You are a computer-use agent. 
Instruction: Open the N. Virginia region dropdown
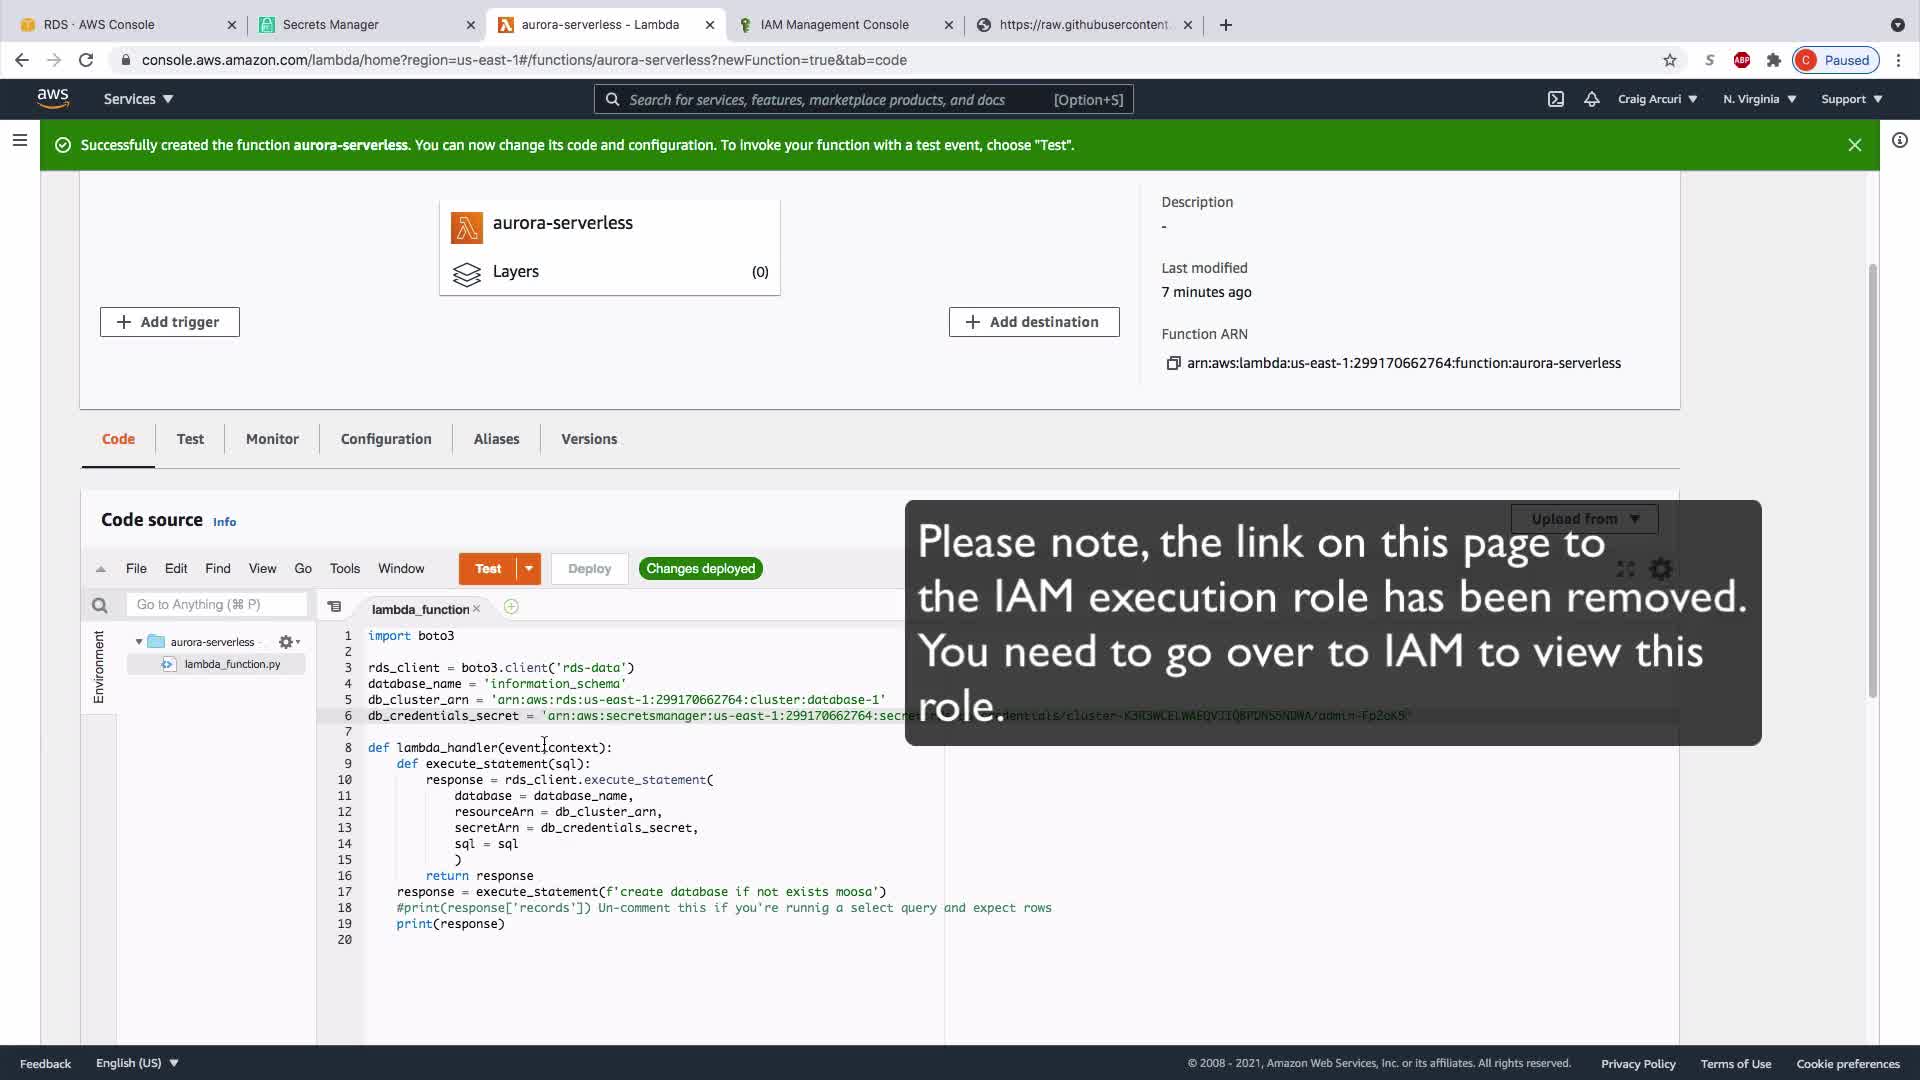tap(1759, 99)
